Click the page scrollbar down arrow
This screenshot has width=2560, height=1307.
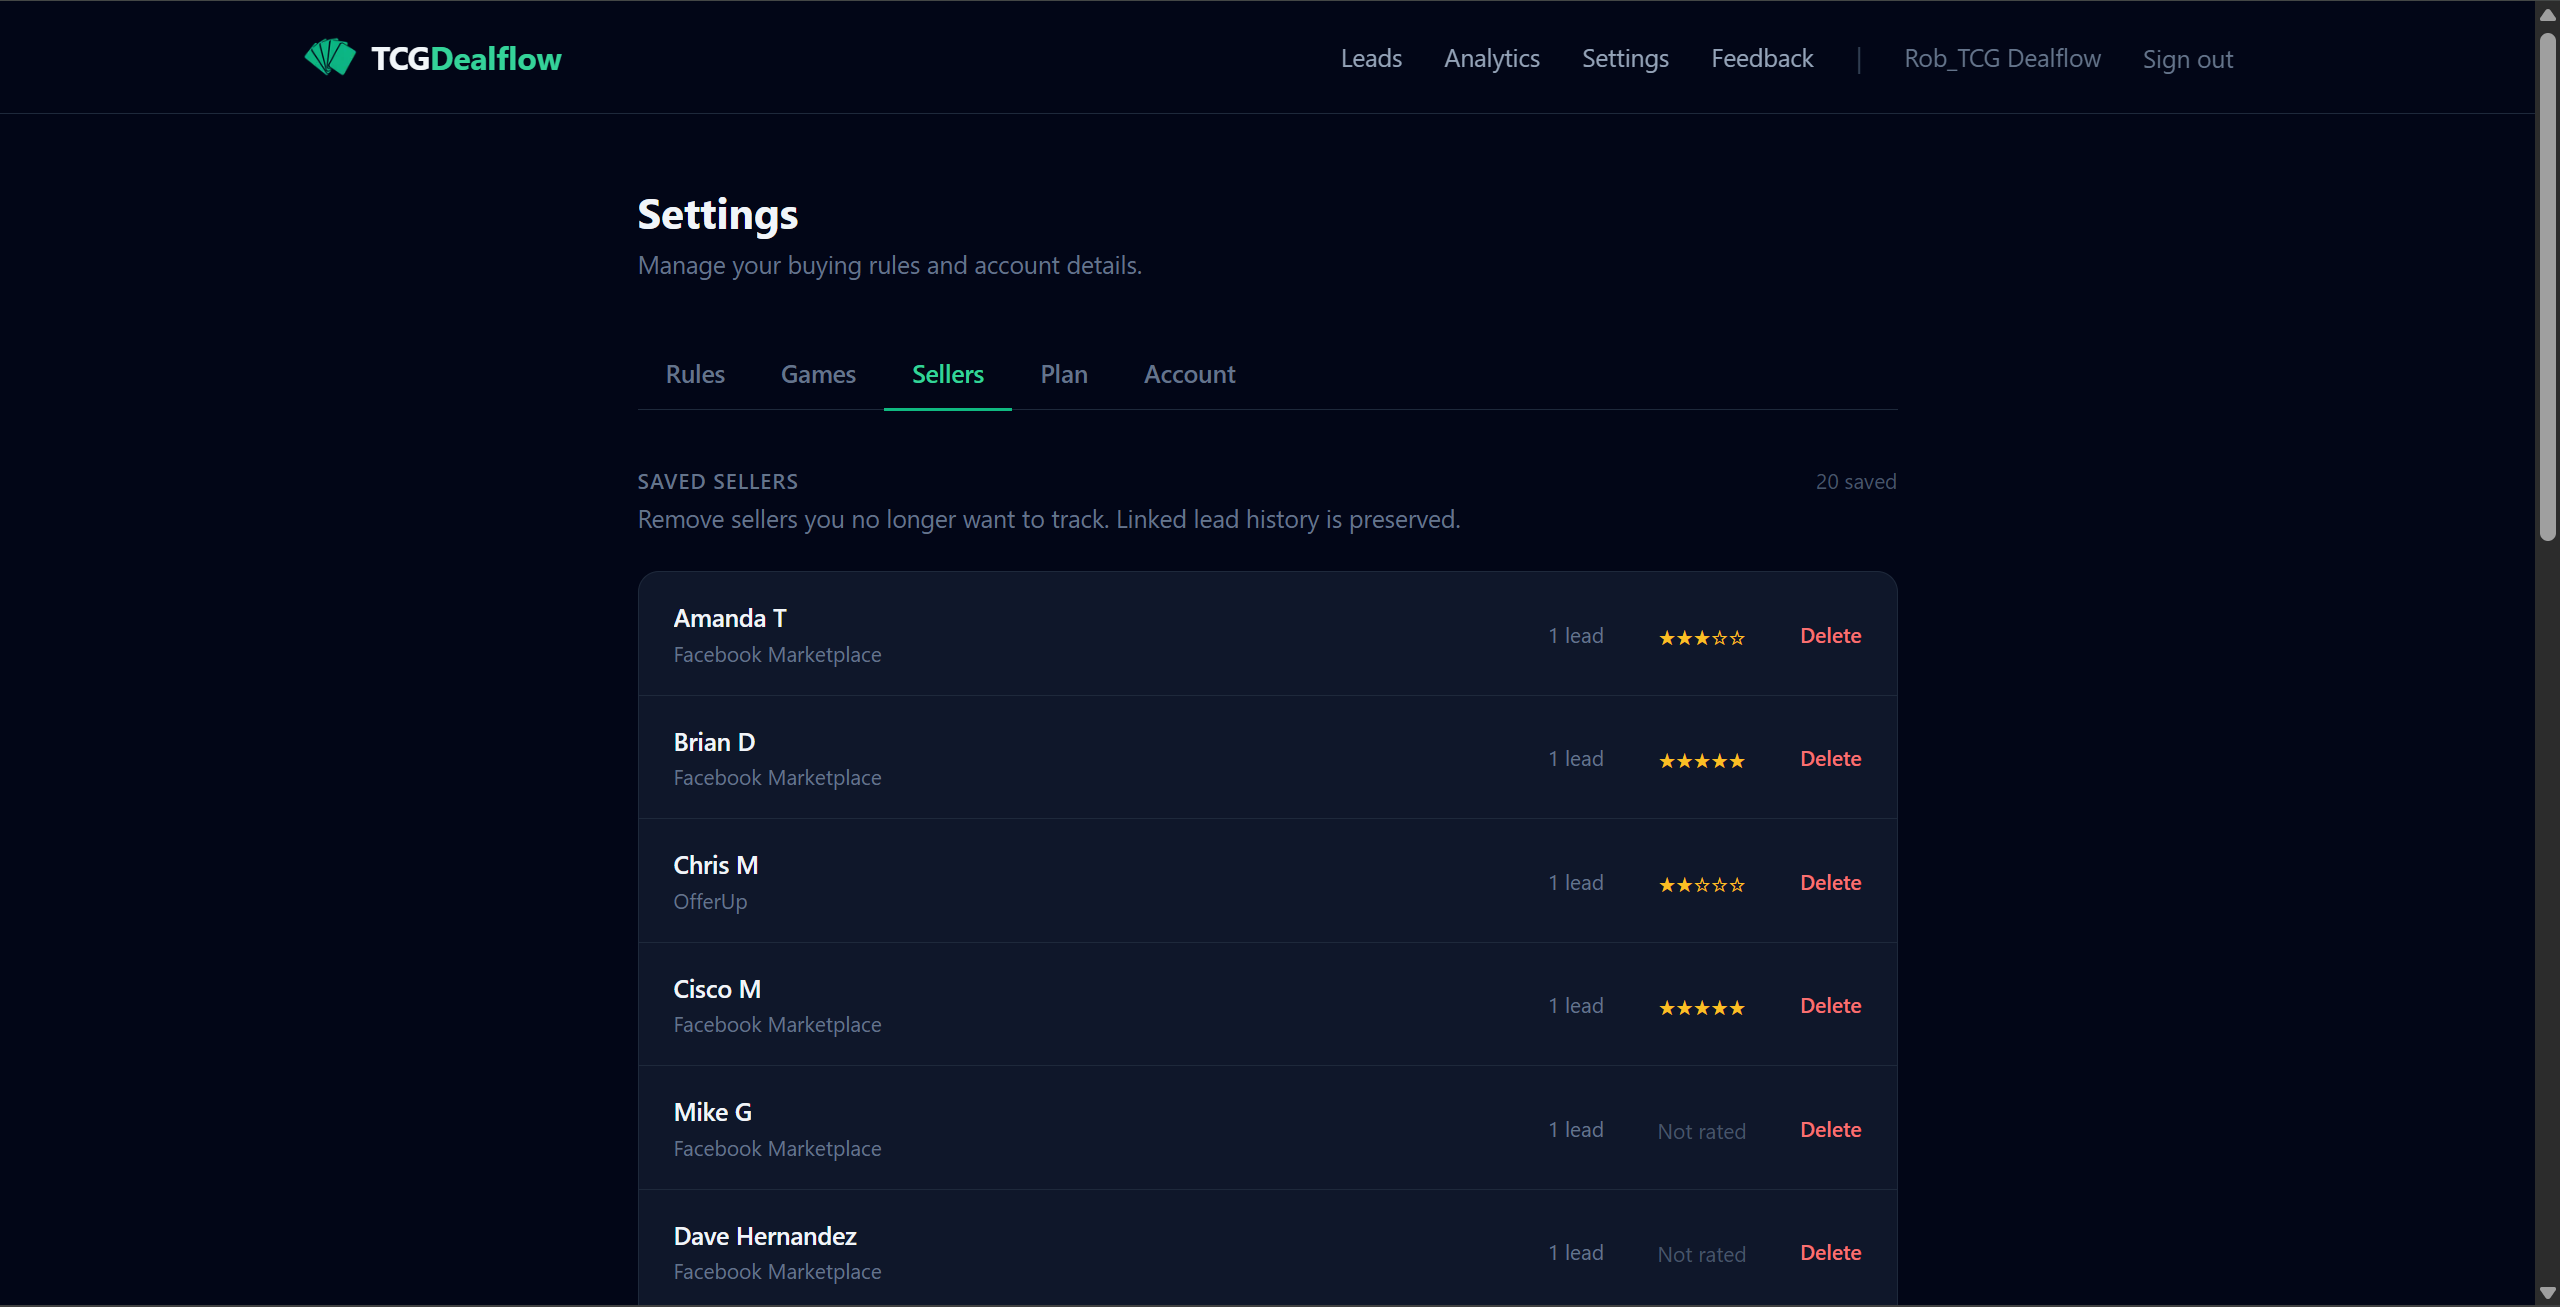[x=2547, y=1293]
